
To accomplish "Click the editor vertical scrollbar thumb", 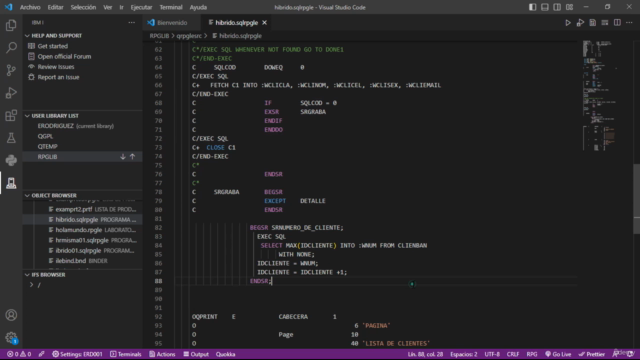I will point(636,199).
